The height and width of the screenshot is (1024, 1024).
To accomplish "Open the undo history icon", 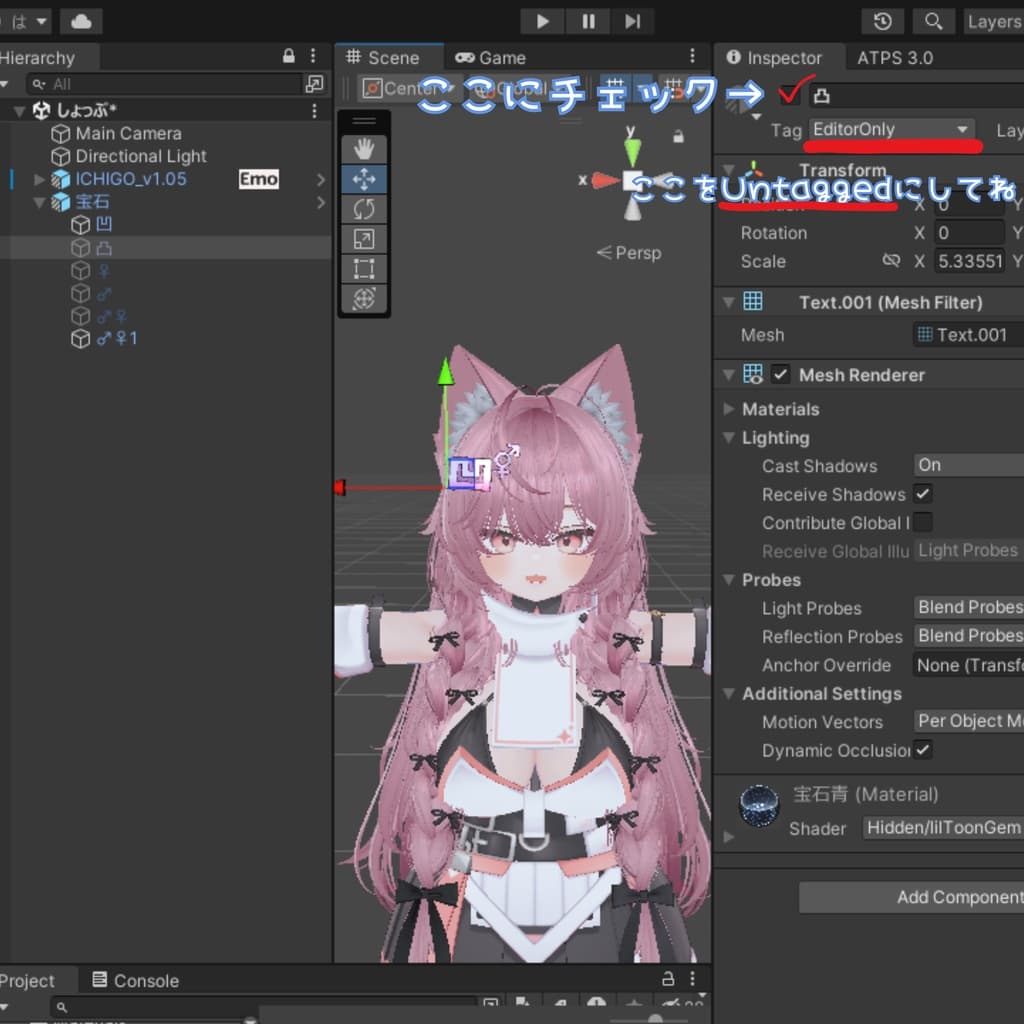I will 883,21.
